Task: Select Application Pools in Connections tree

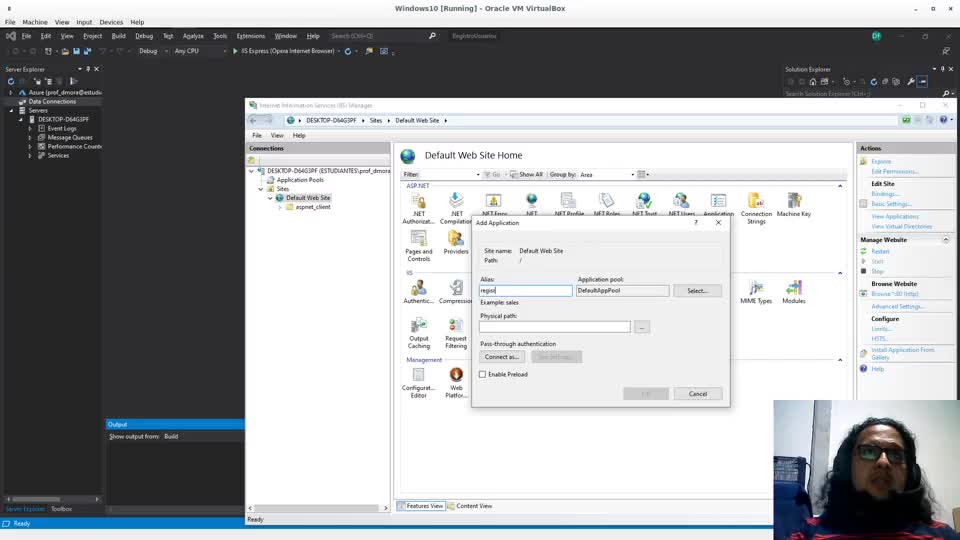Action: (x=299, y=180)
